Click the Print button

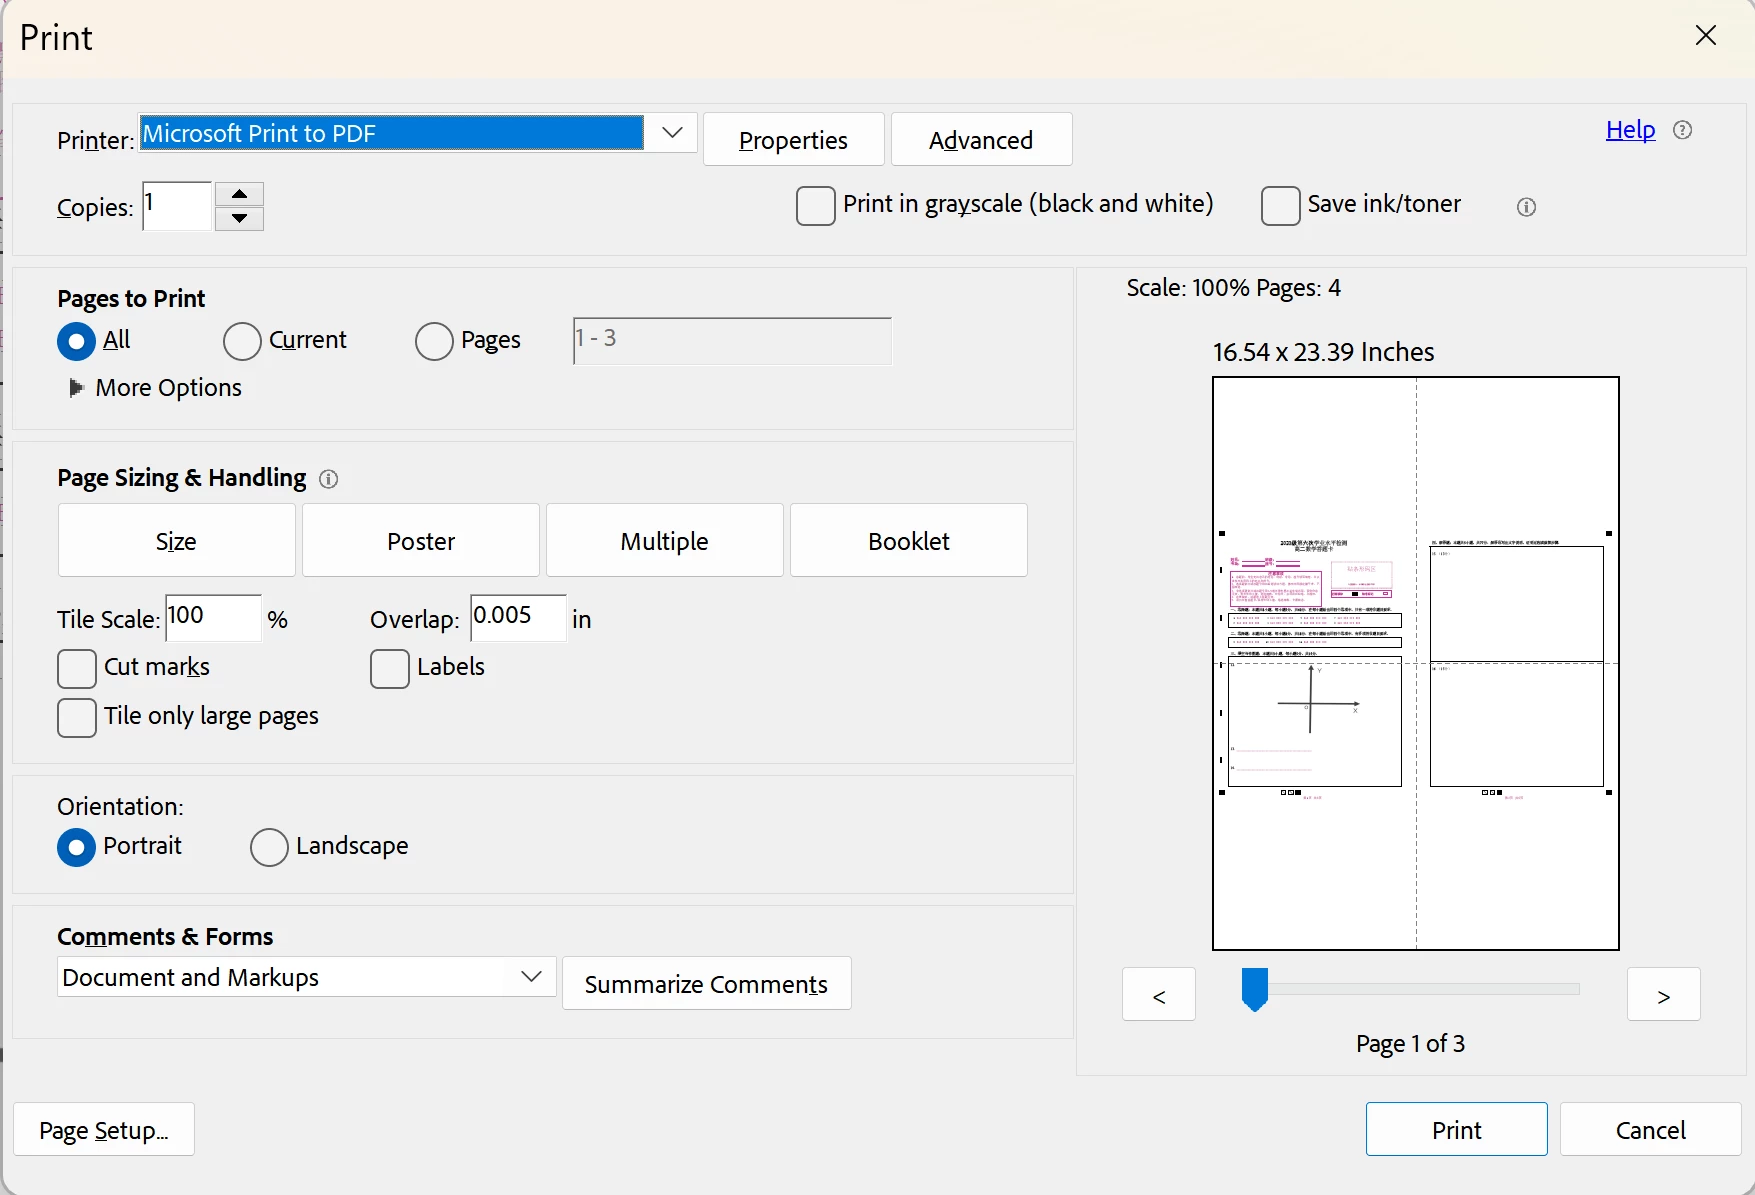1457,1130
